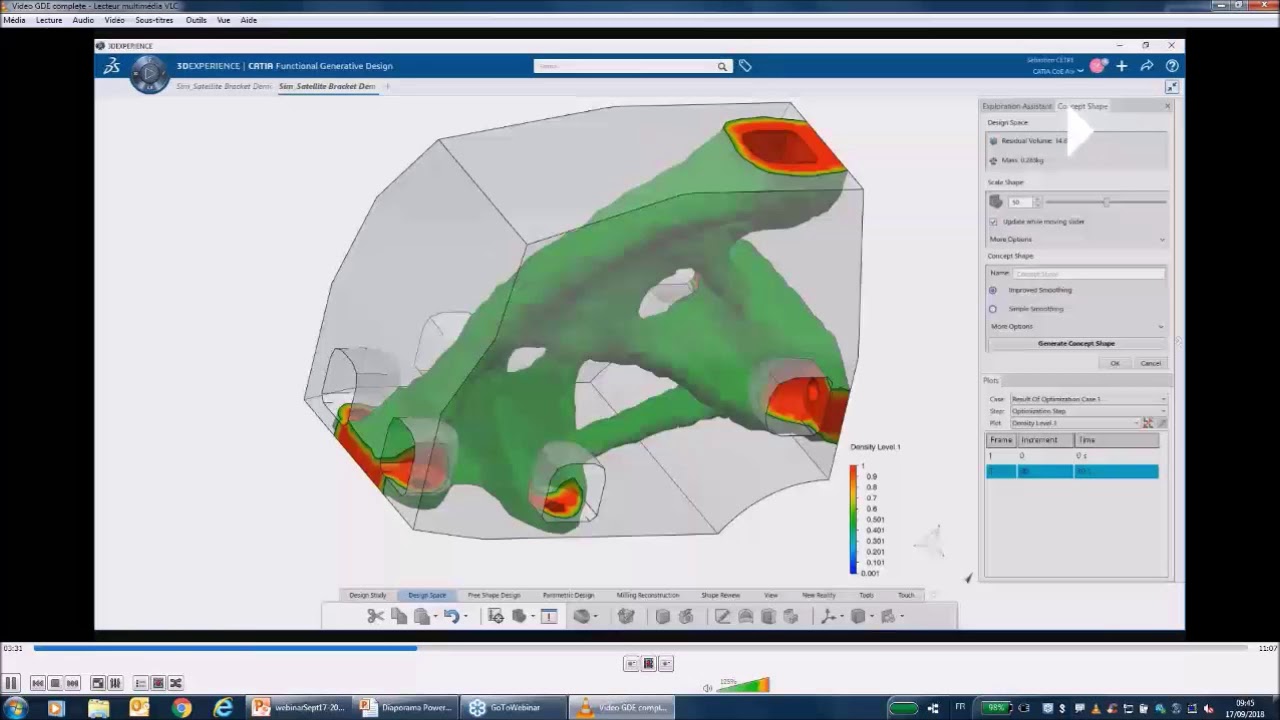Click the VLC random shuffle icon
This screenshot has width=1280, height=720.
pyautogui.click(x=176, y=683)
